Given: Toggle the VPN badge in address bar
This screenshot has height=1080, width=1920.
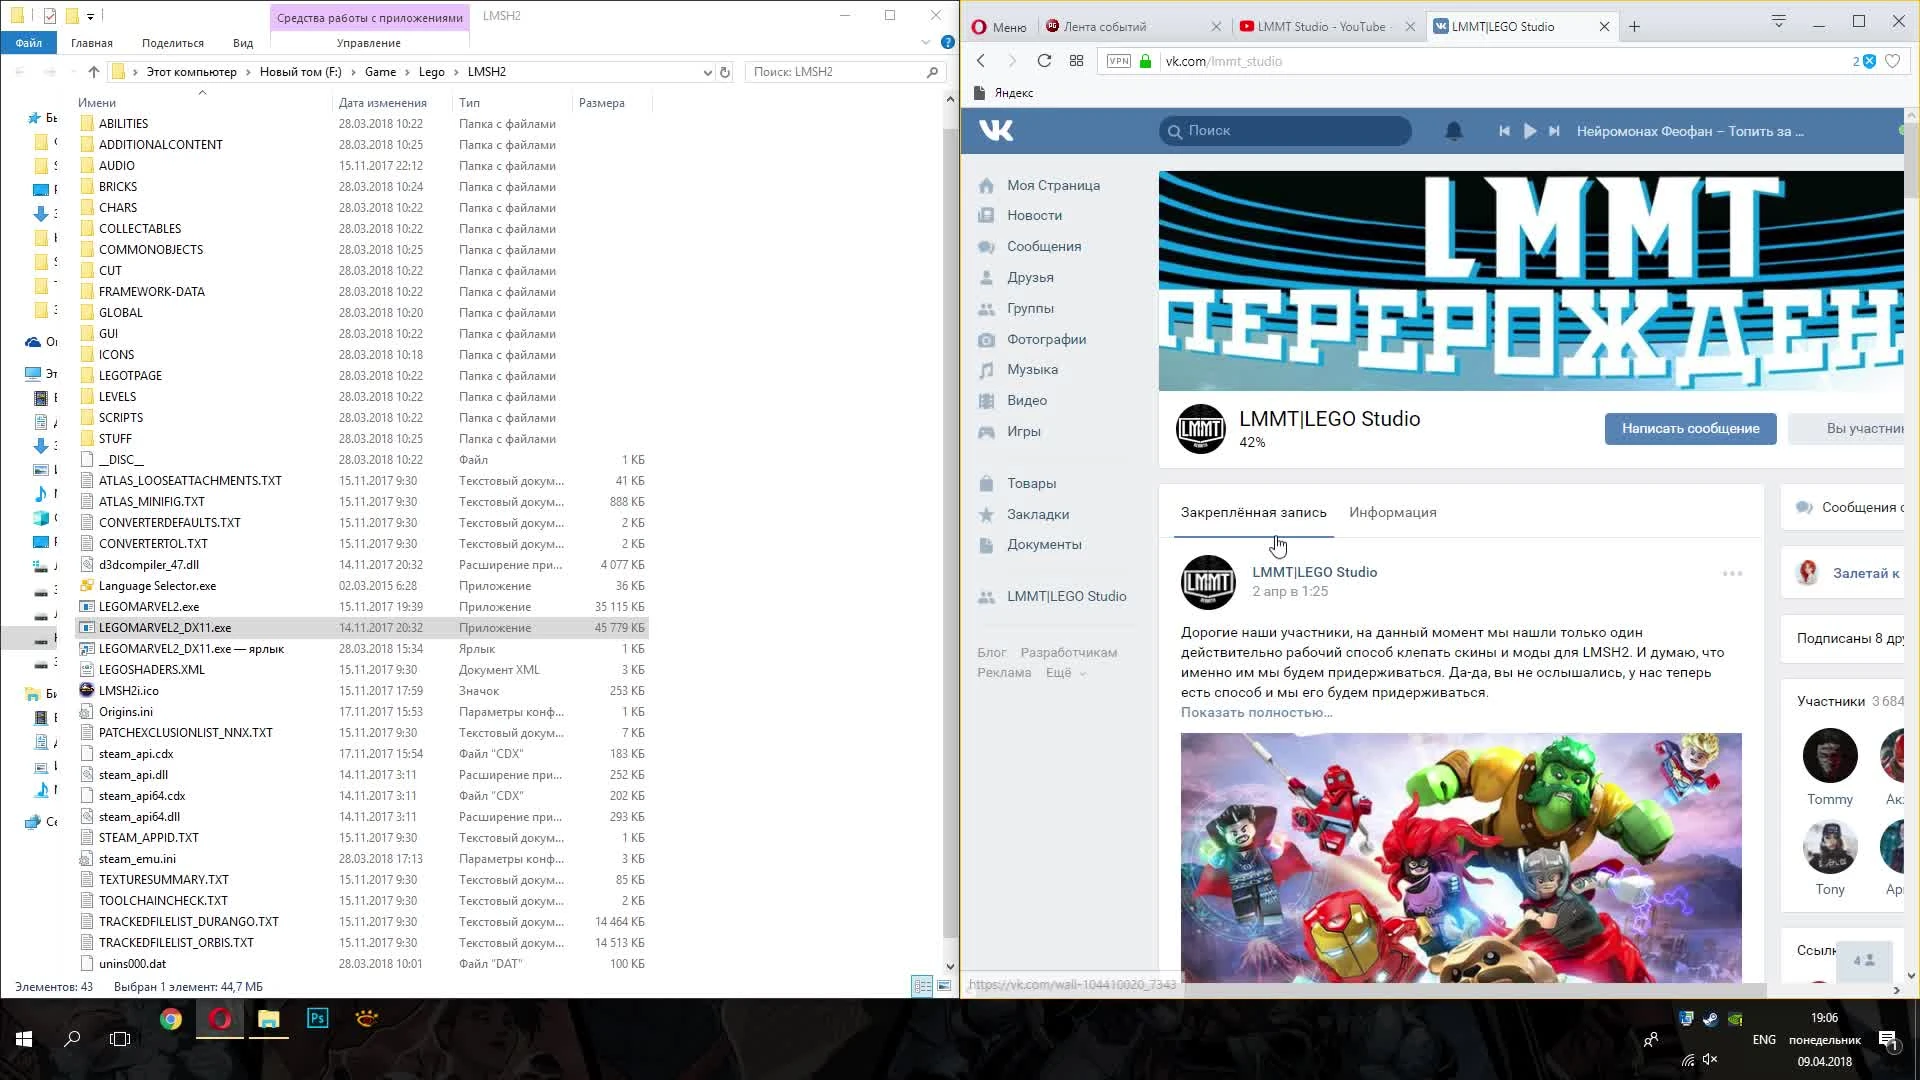Looking at the screenshot, I should [x=1118, y=61].
